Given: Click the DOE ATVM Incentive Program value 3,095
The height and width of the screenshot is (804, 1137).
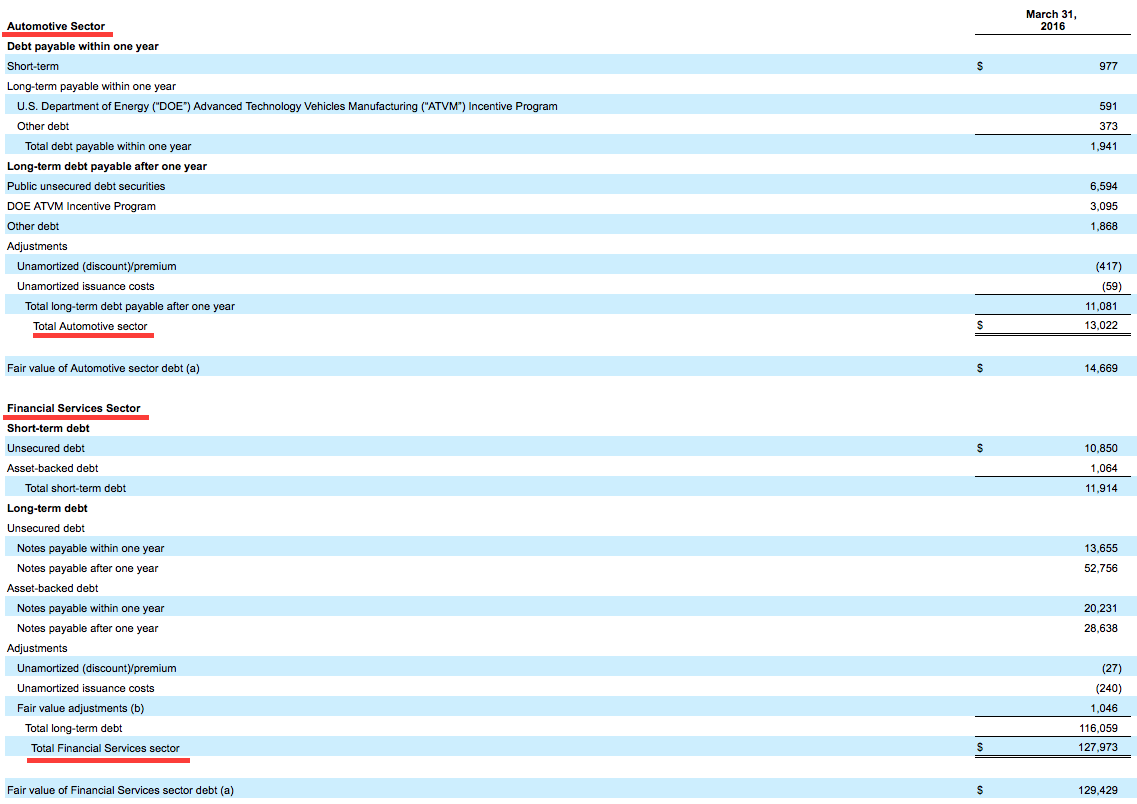Looking at the screenshot, I should click(1110, 205).
